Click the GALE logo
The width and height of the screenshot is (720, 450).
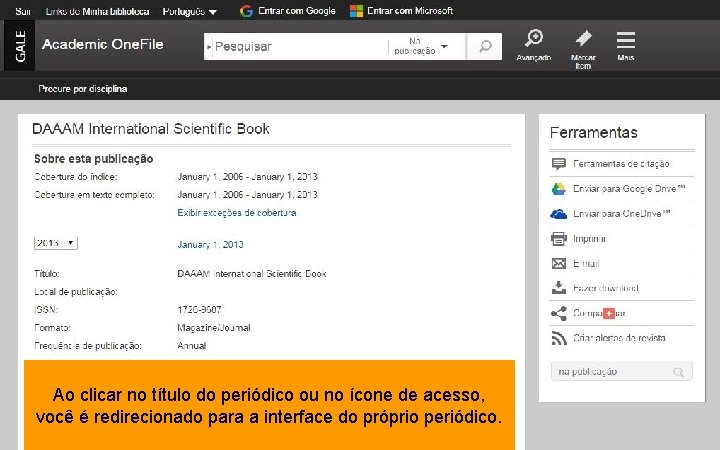[x=20, y=45]
